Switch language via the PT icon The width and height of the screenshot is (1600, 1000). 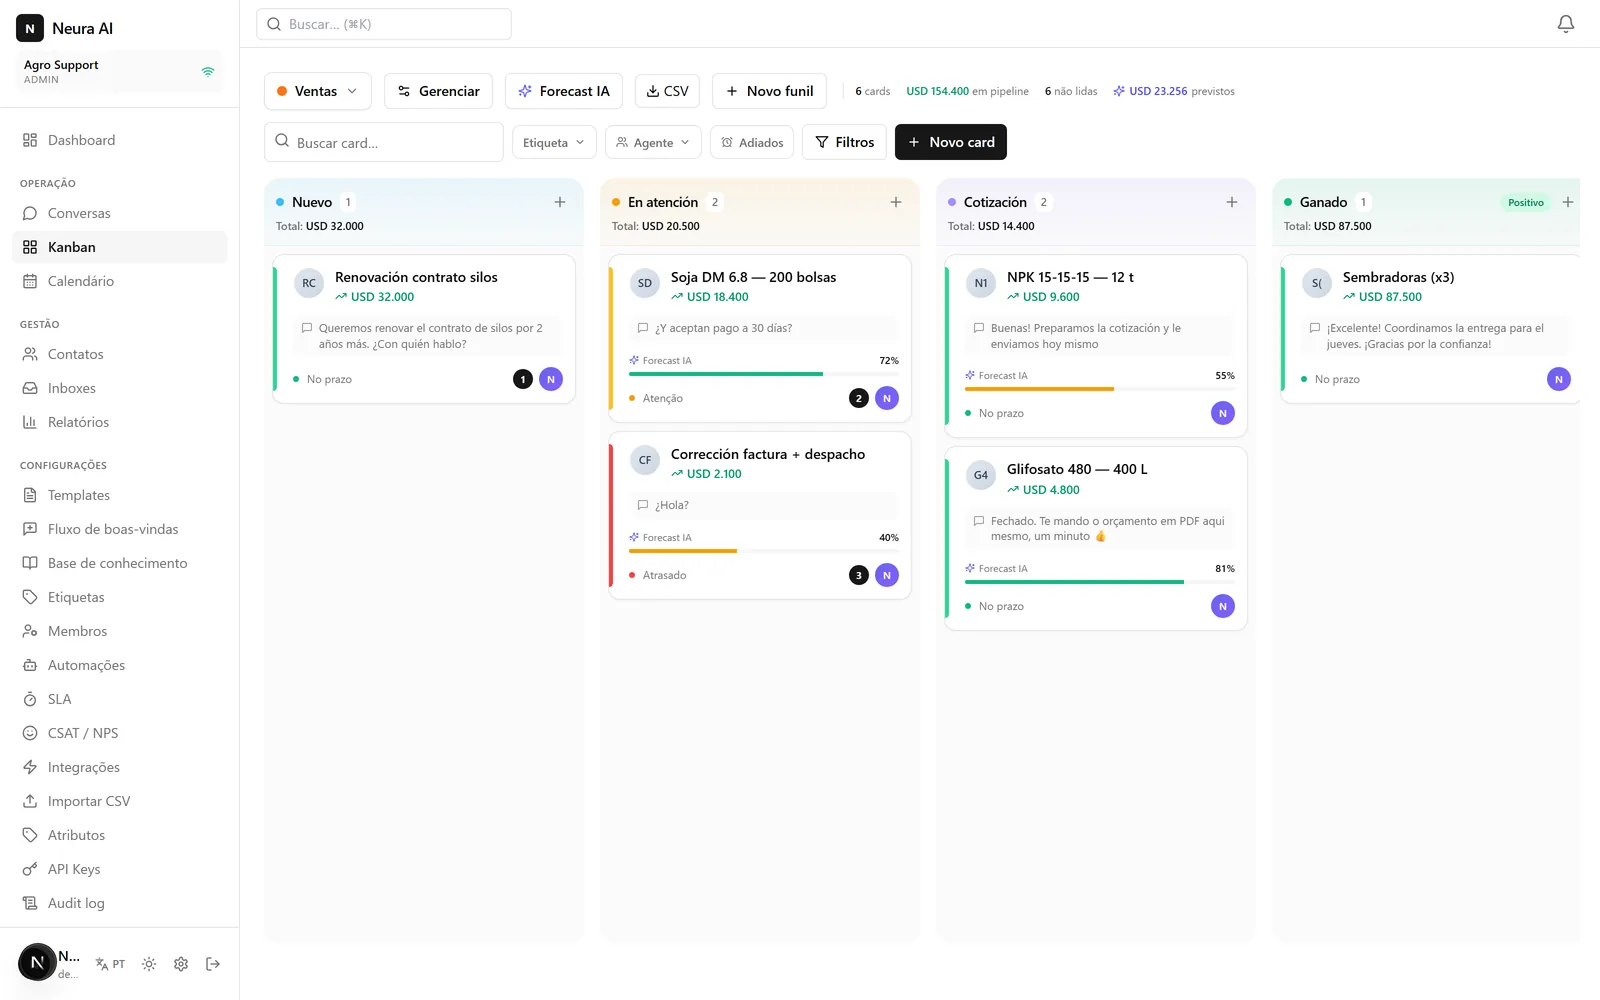(x=110, y=964)
